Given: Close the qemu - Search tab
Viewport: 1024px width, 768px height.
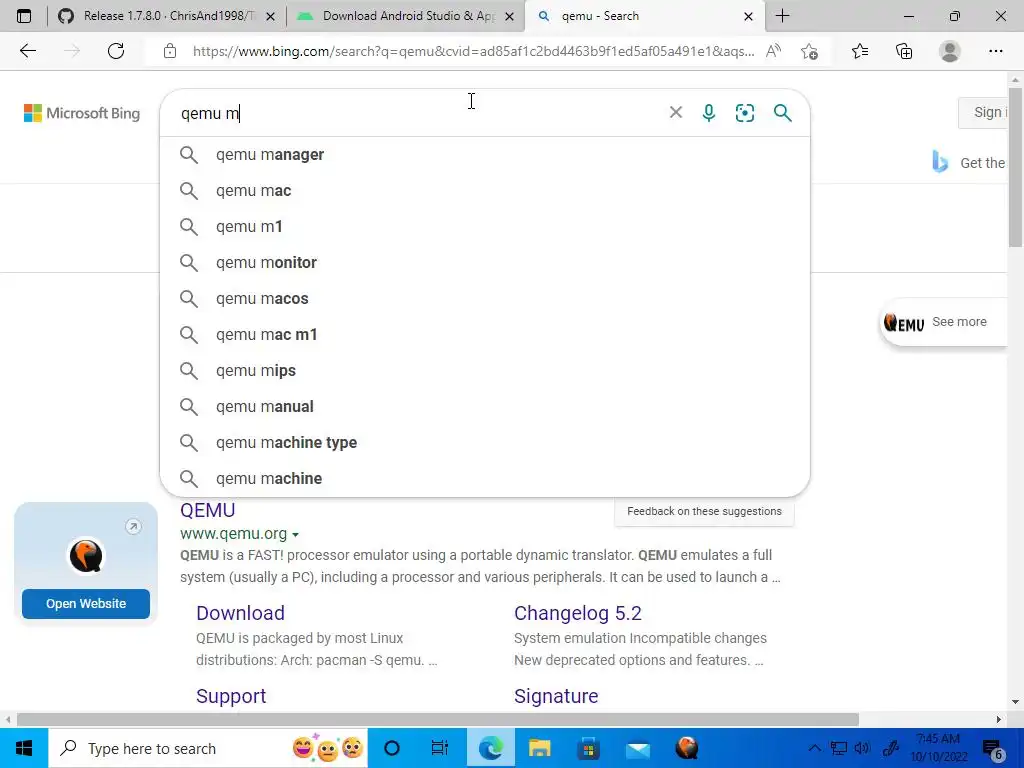Looking at the screenshot, I should (x=748, y=16).
